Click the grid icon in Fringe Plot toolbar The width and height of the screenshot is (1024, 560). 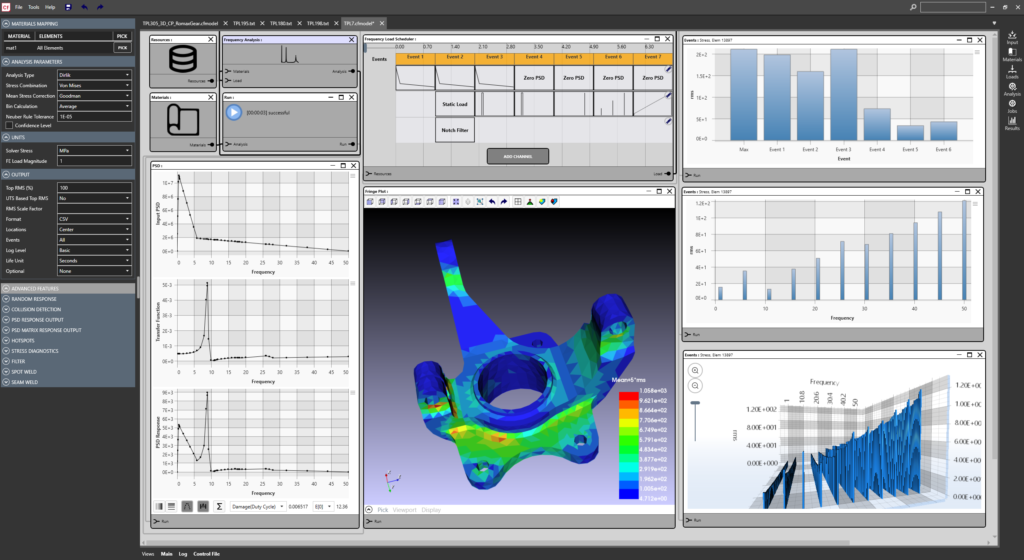pos(518,202)
